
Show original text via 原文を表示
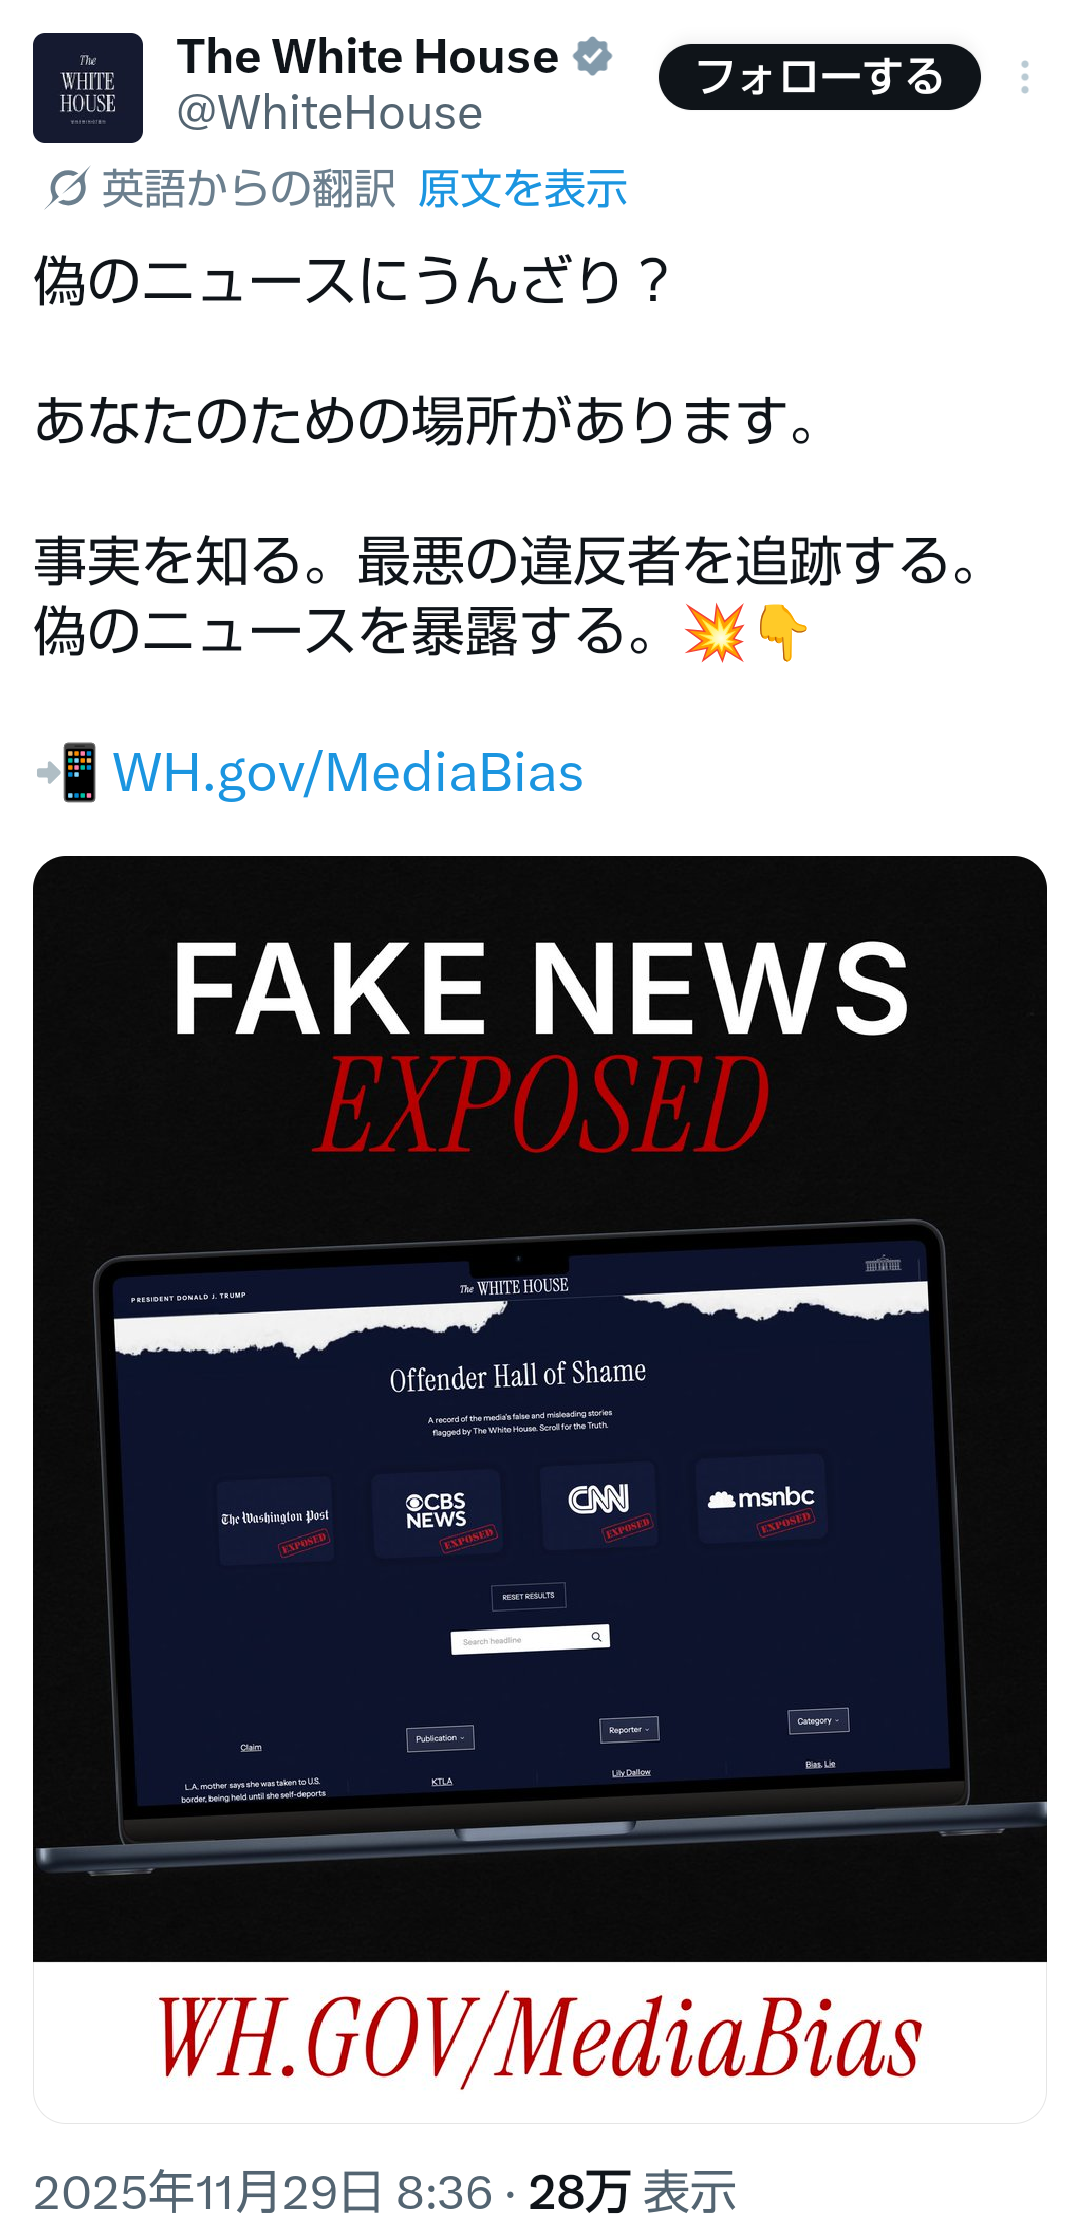(522, 188)
